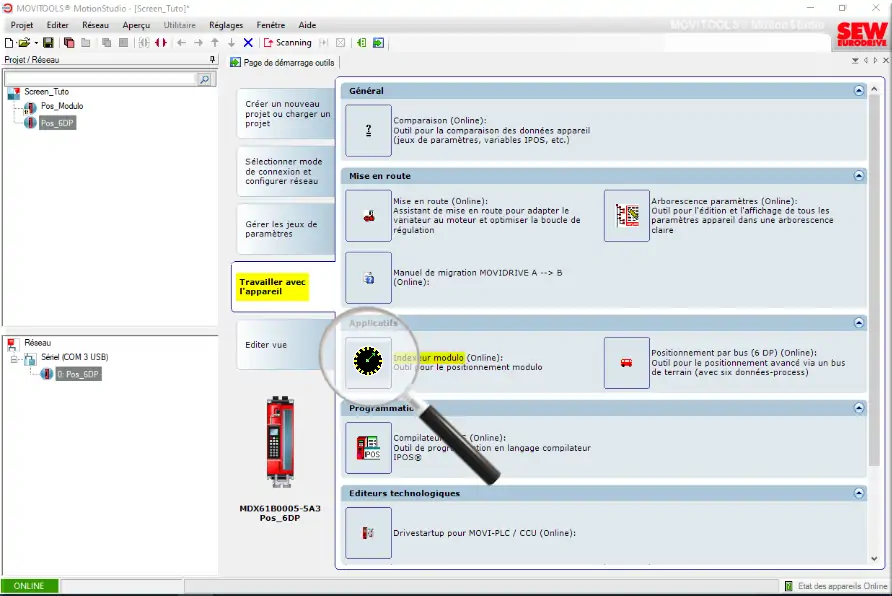This screenshot has width=892, height=596.
Task: Click the green ONLINE status indicator
Action: click(29, 586)
